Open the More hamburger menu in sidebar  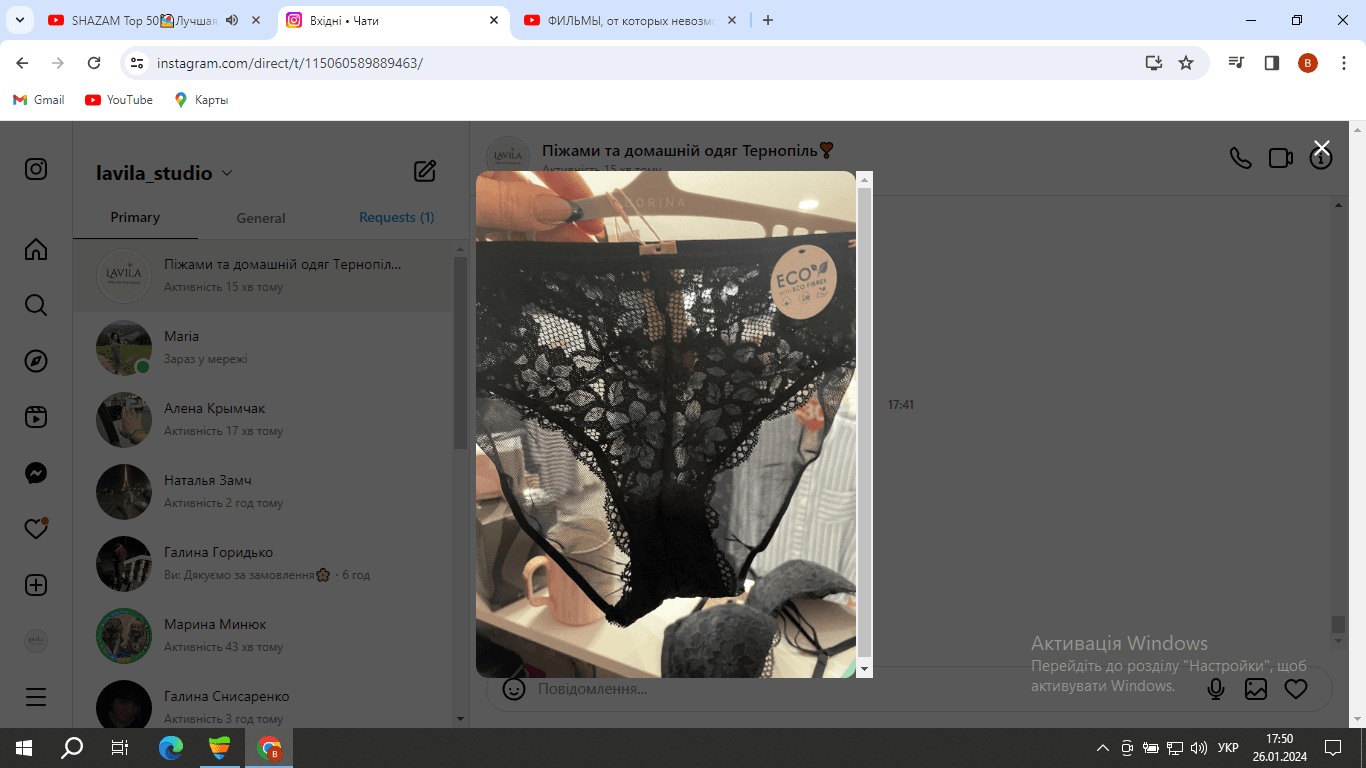[36, 697]
